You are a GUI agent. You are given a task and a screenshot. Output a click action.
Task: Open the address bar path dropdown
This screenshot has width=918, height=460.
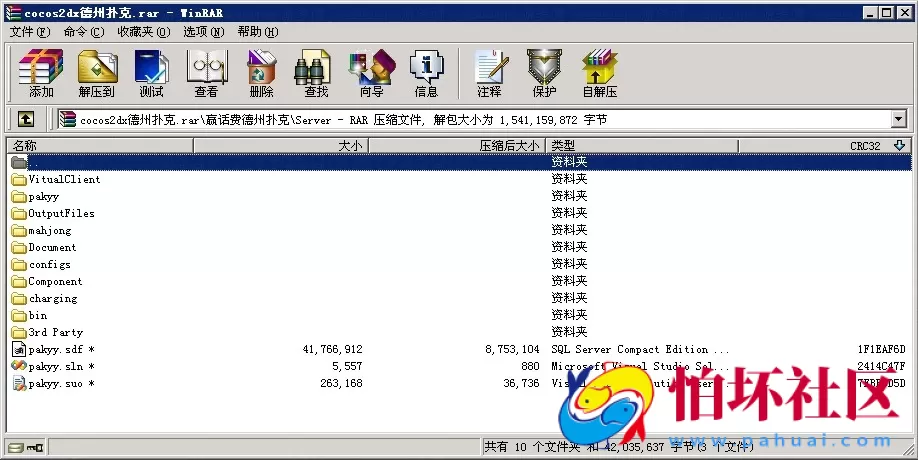tap(899, 119)
